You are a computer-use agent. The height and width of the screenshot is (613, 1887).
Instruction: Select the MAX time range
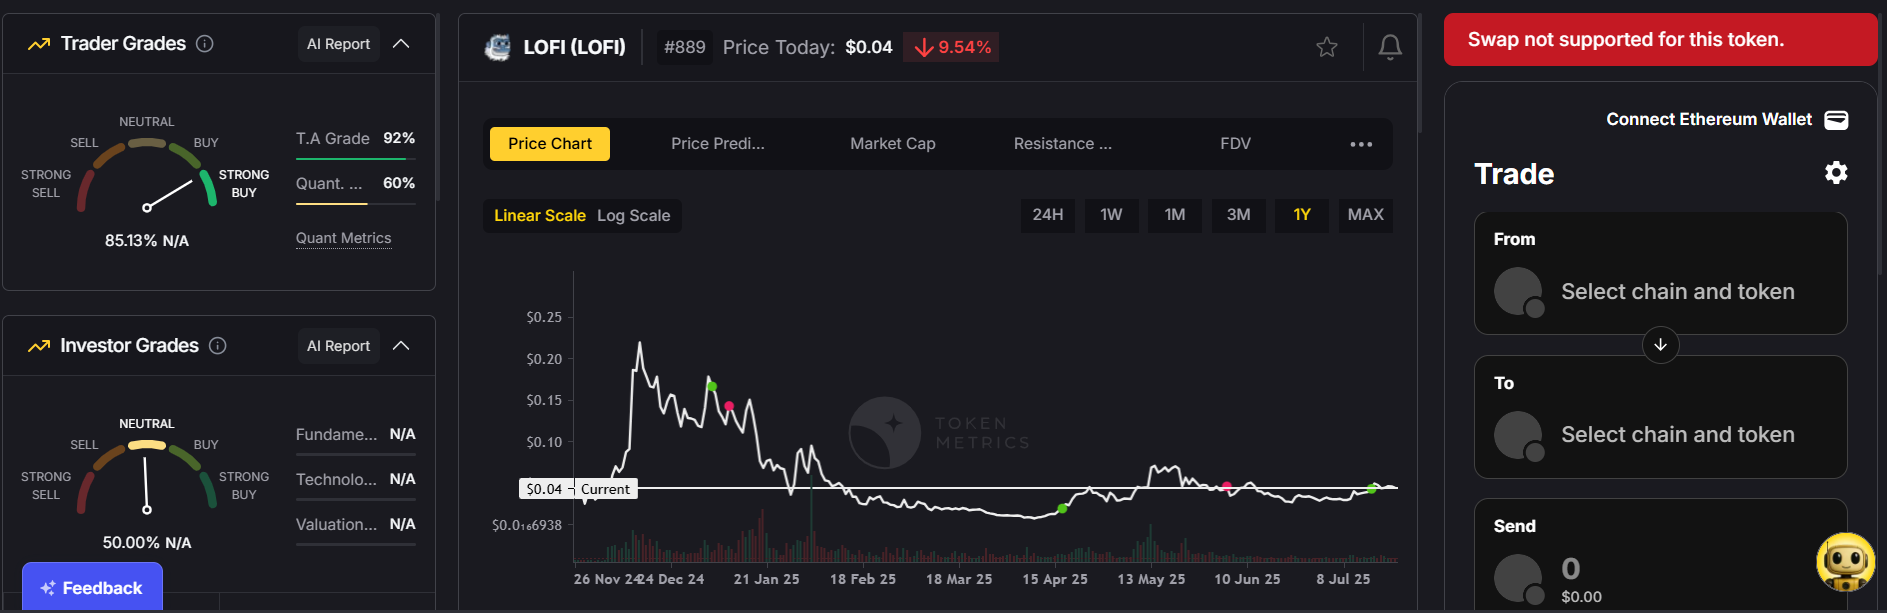[1366, 215]
